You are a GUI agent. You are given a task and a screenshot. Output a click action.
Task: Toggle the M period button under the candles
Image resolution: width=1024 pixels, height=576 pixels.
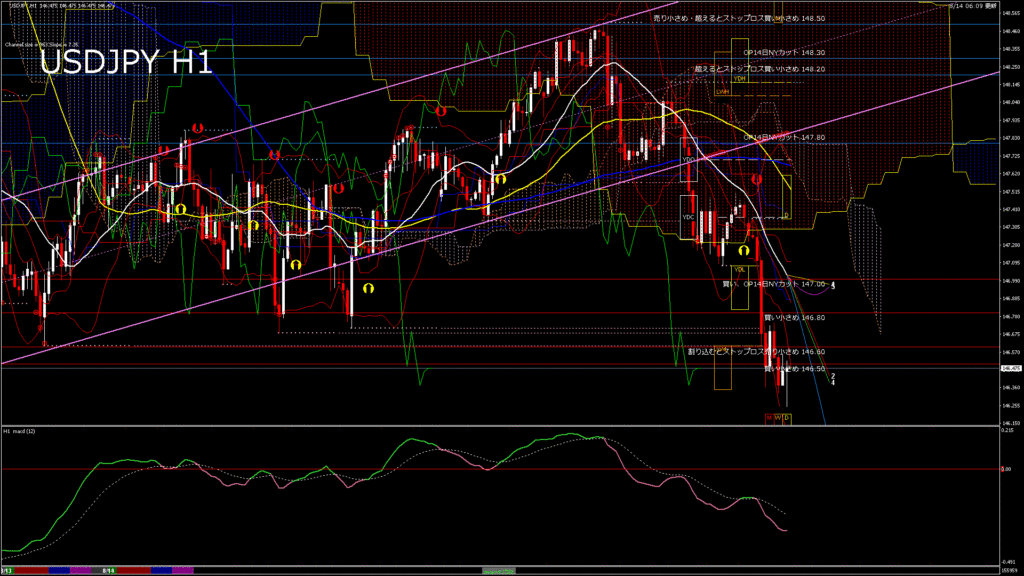click(768, 416)
